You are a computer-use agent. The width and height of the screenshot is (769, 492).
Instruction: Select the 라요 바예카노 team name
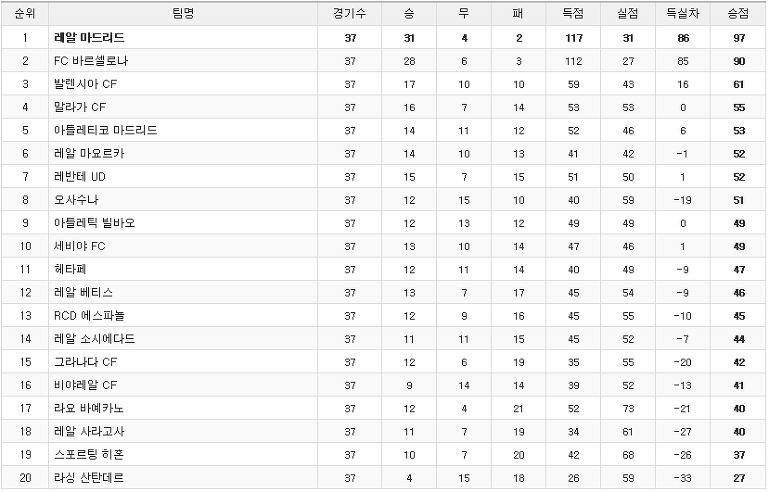coord(89,408)
